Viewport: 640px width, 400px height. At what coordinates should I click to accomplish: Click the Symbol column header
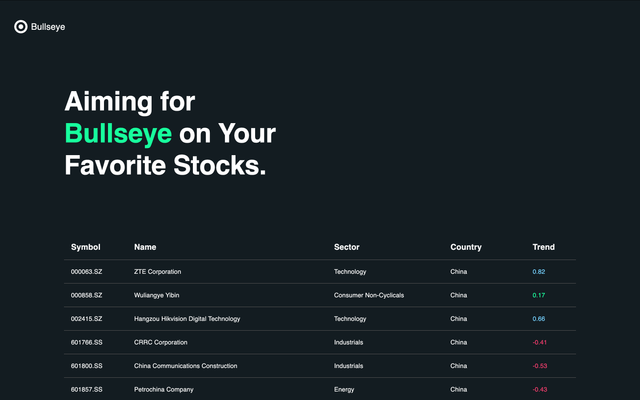(86, 247)
